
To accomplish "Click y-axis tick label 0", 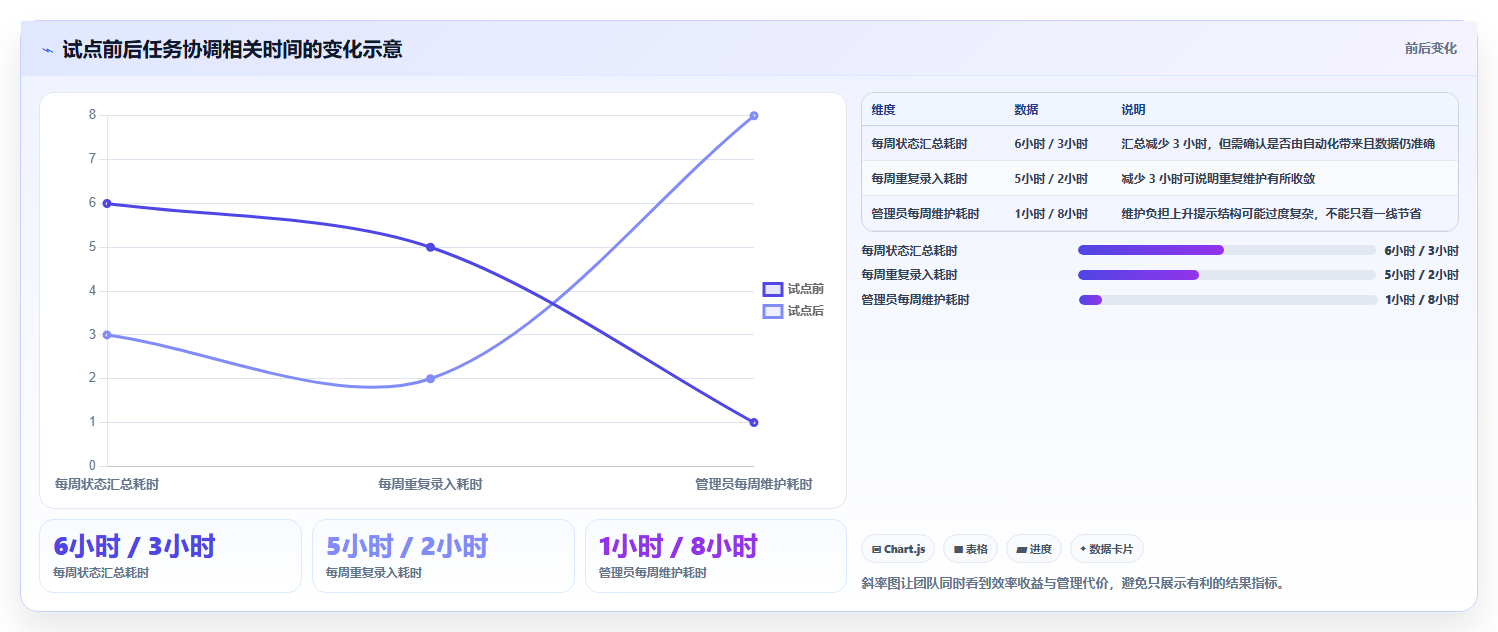I will coord(92,466).
